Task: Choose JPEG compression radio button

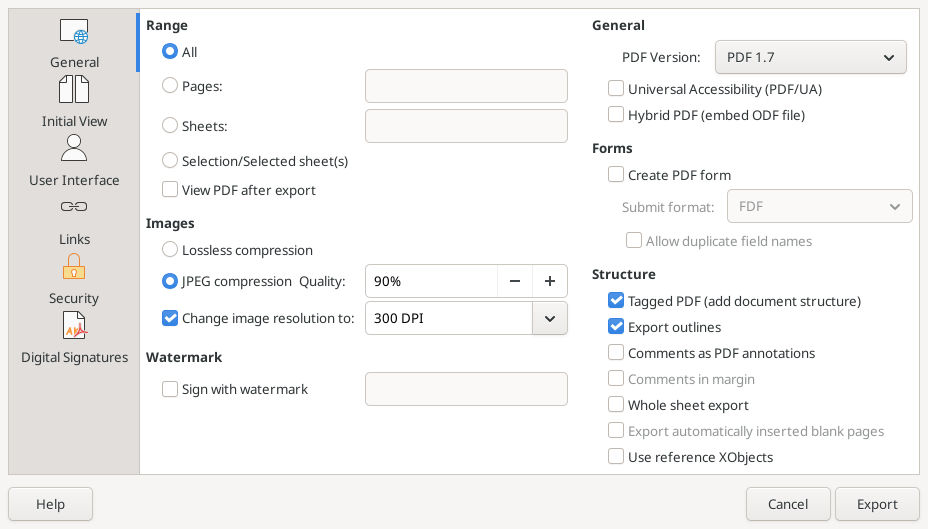Action: [170, 281]
